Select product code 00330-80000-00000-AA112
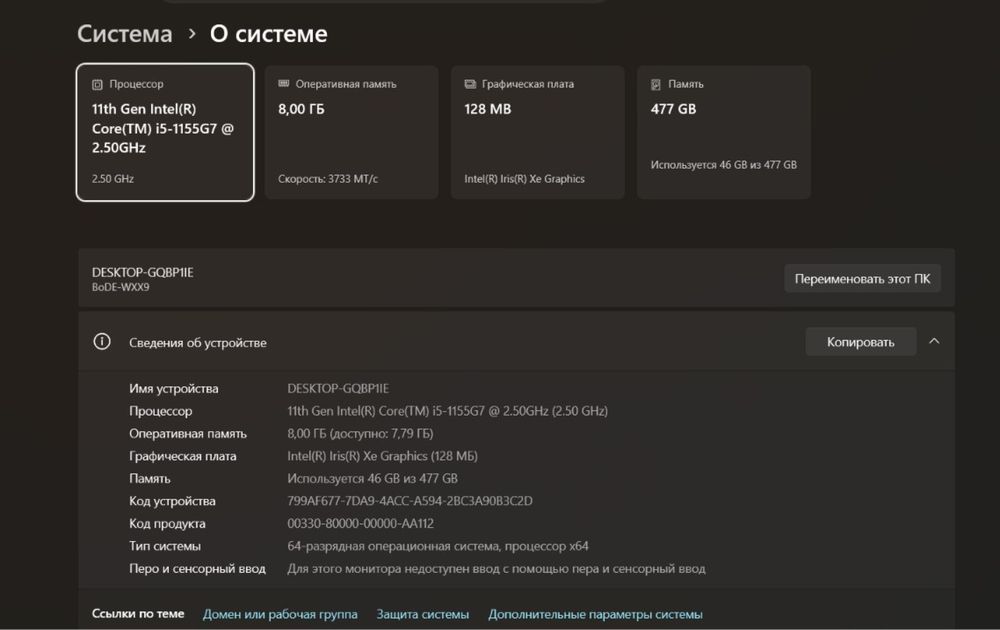 (360, 524)
